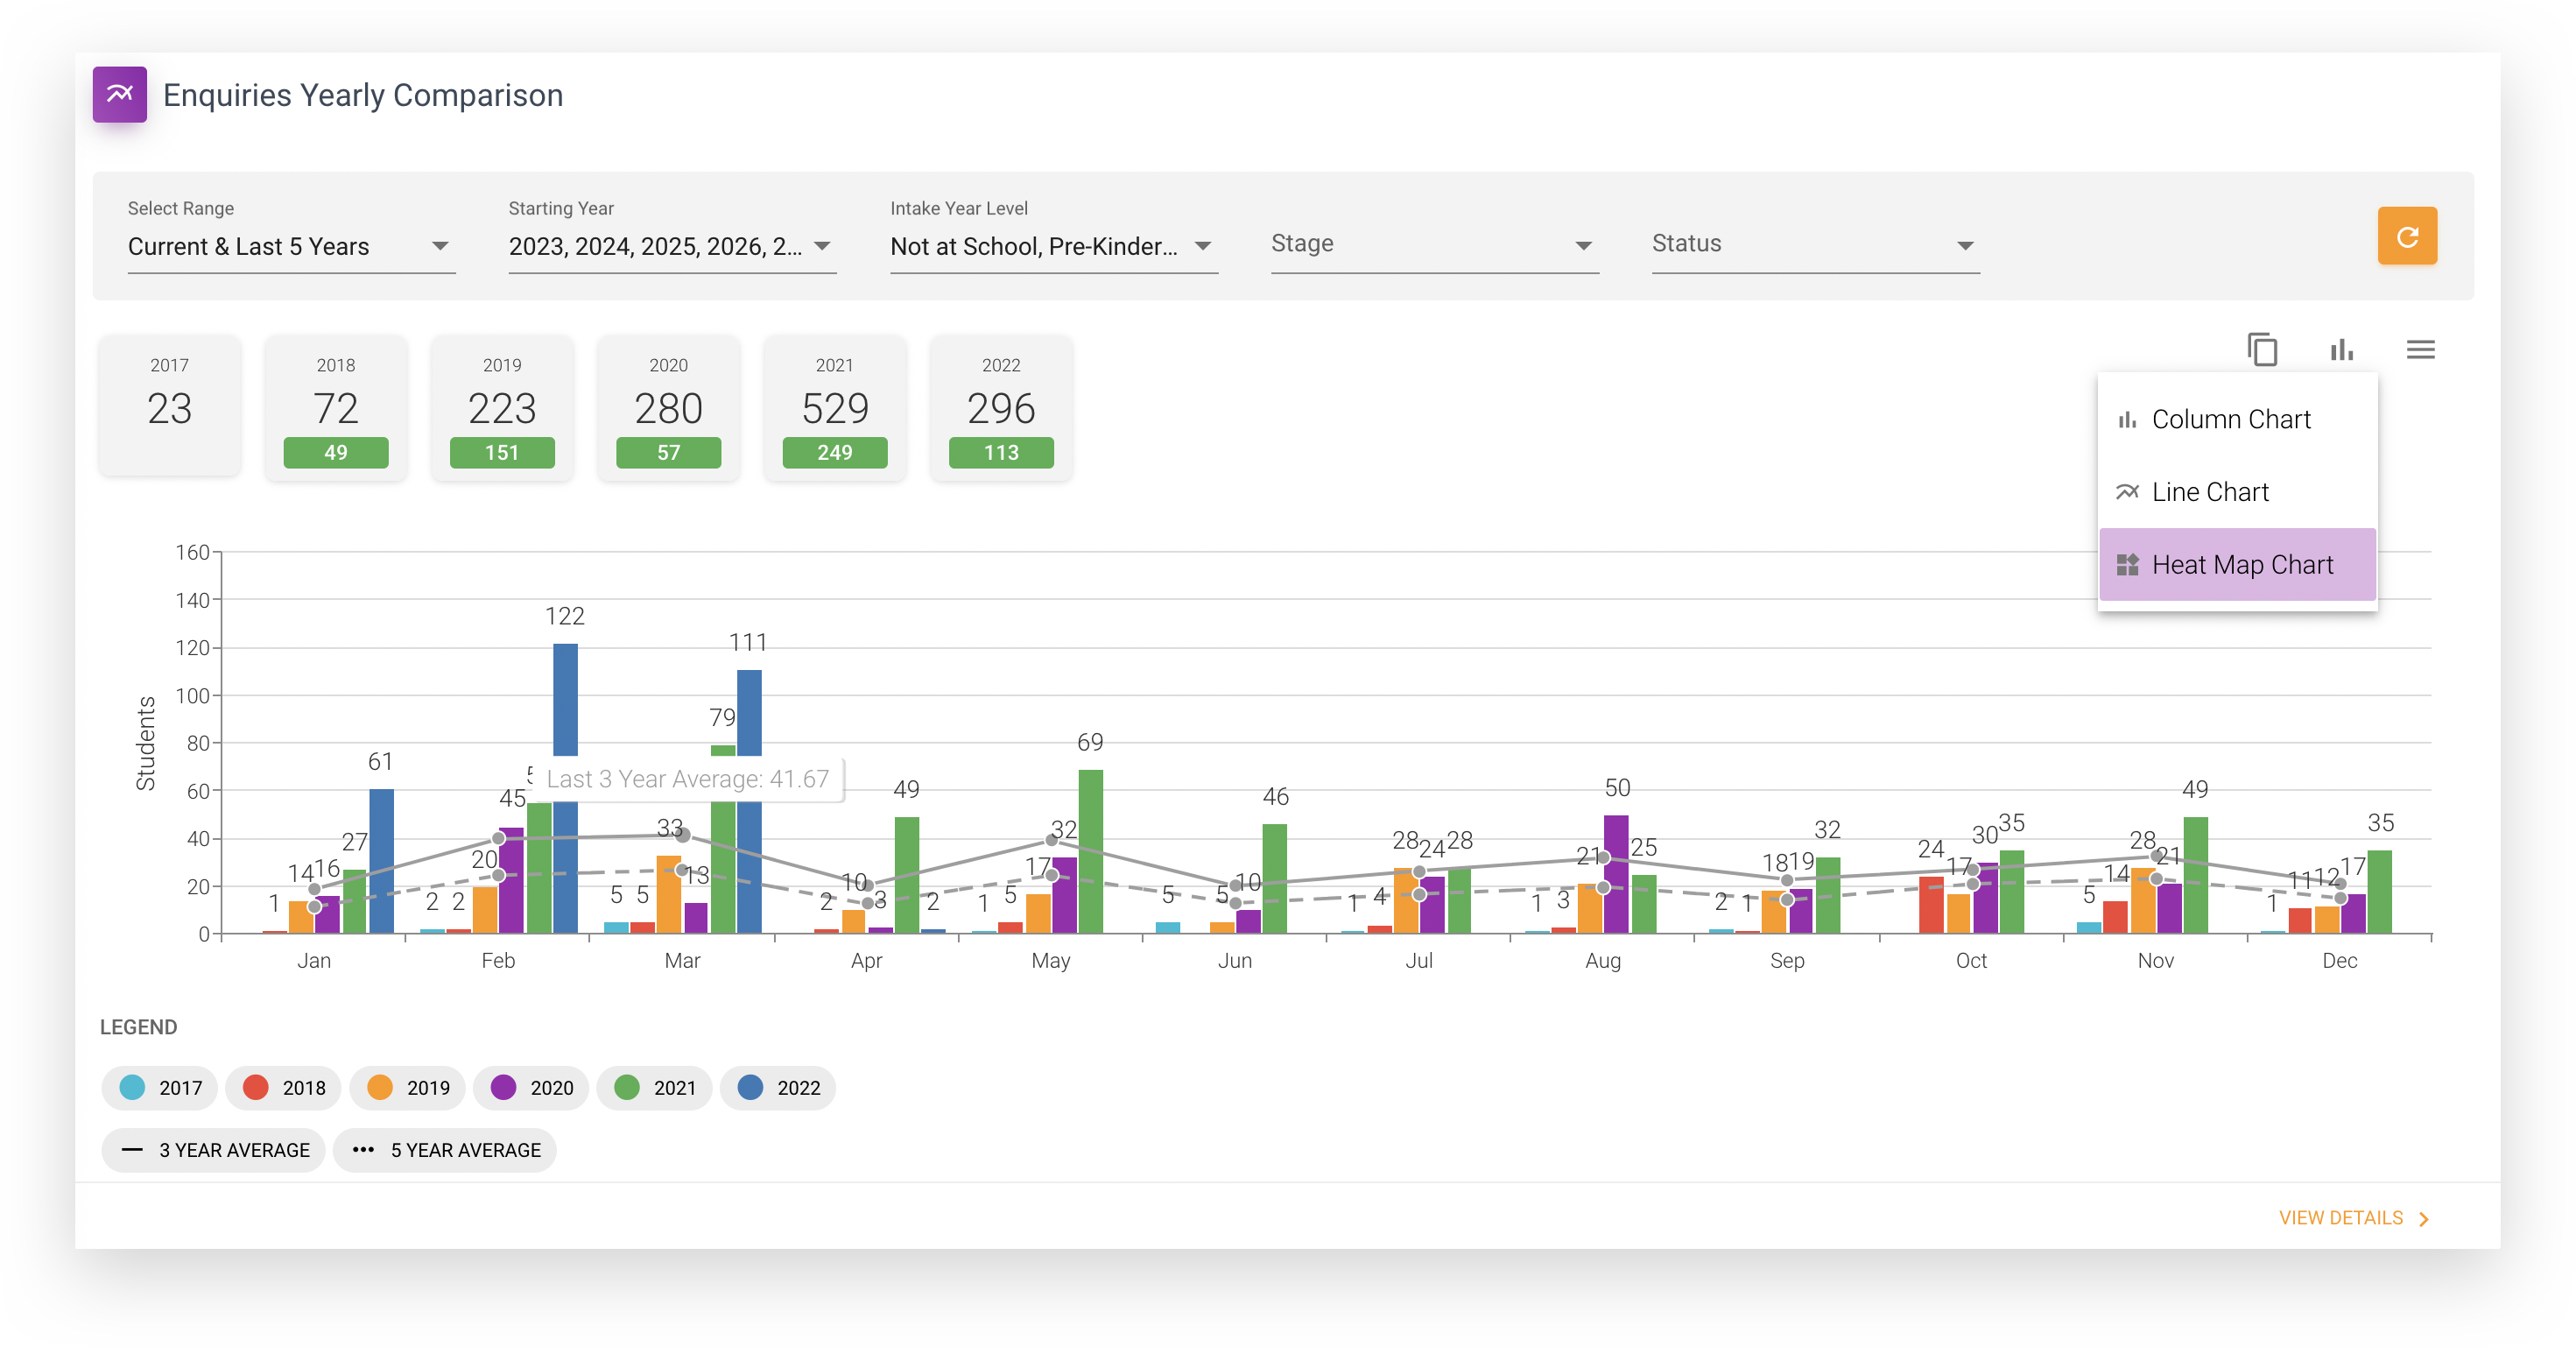This screenshot has height=1347, width=2576.
Task: Expand the Starting Year dropdown
Action: [668, 246]
